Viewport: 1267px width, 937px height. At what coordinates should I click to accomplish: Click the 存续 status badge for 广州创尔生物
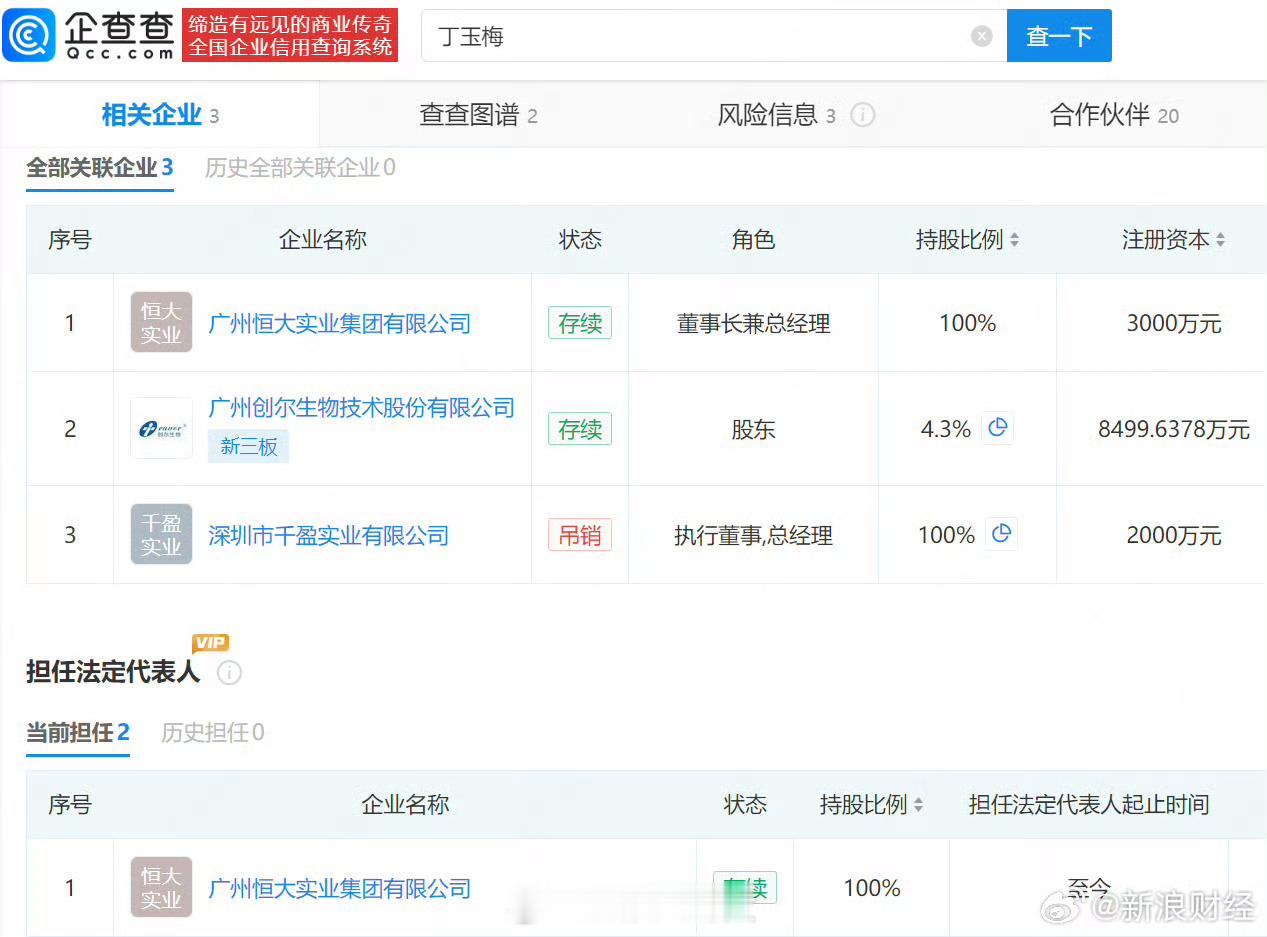580,429
